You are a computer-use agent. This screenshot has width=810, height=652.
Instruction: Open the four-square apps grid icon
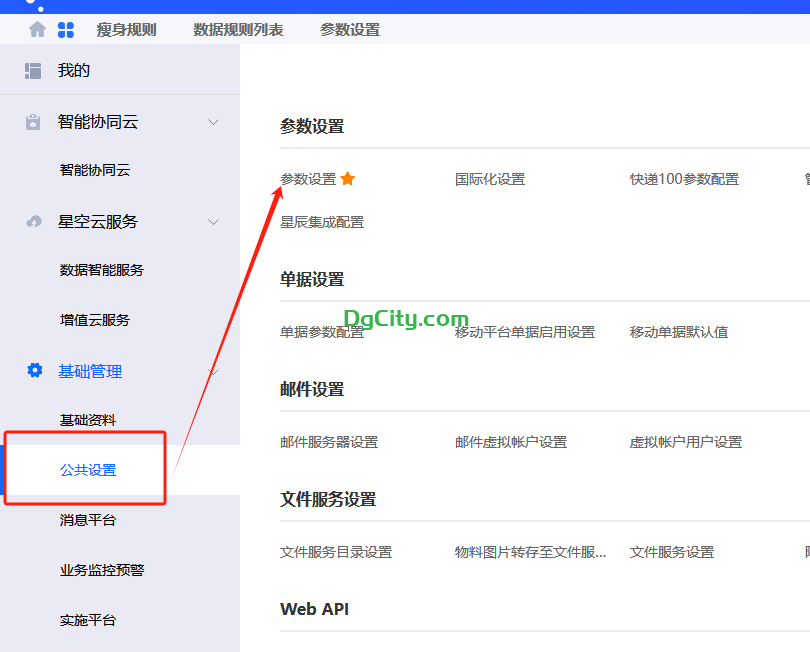(x=66, y=30)
